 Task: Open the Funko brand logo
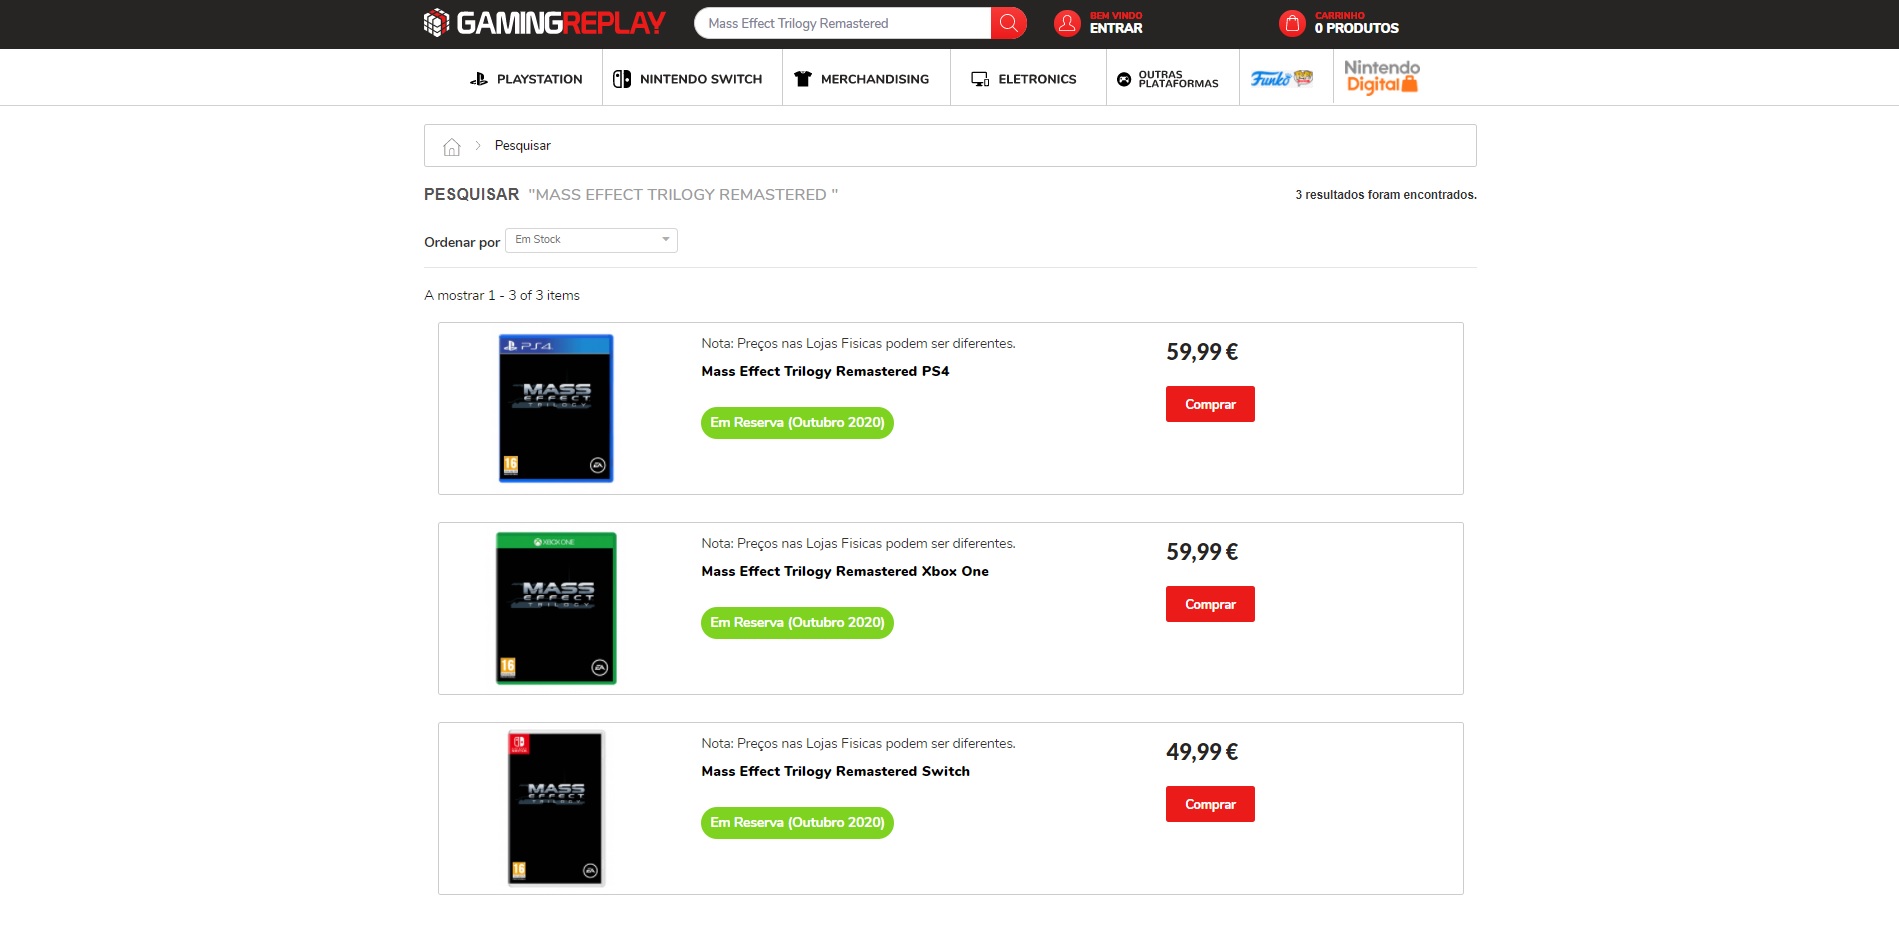[1282, 78]
